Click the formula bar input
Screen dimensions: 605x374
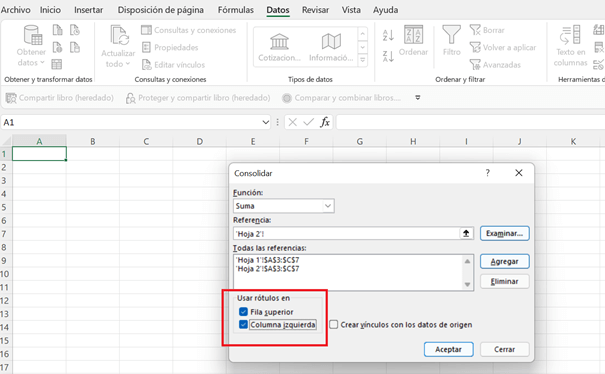(x=470, y=122)
